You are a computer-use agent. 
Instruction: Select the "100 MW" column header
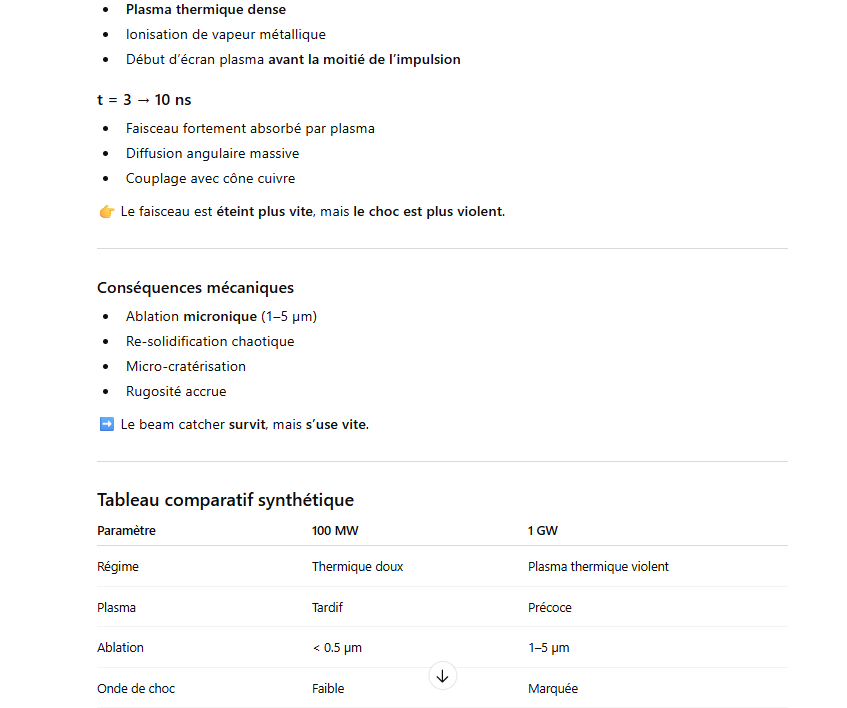point(335,531)
